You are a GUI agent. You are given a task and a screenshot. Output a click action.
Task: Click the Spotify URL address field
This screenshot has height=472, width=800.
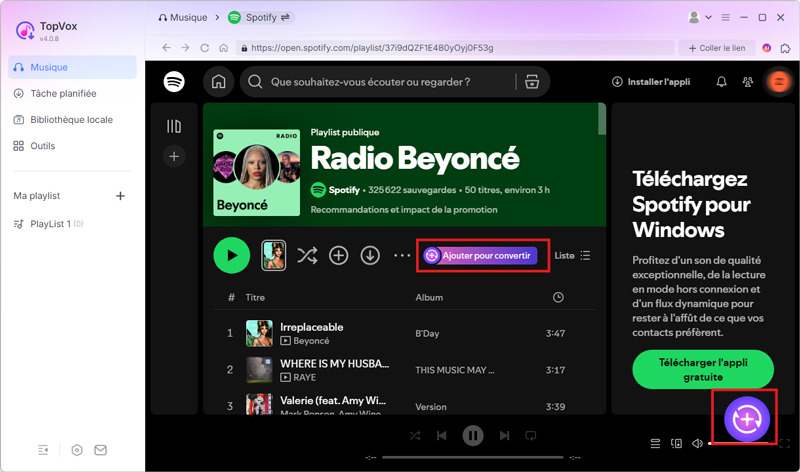[455, 48]
